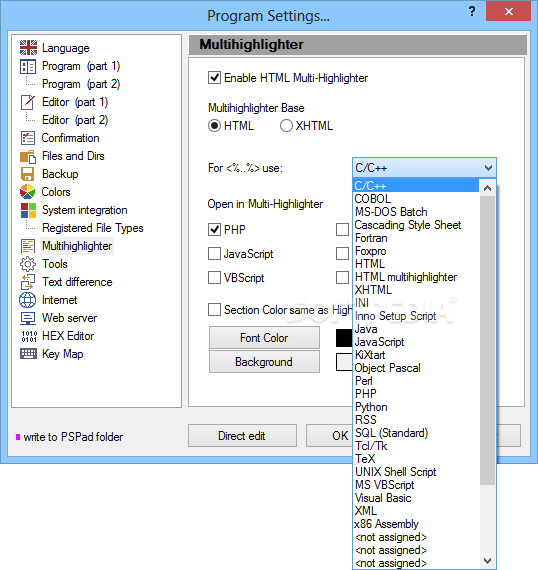Click the Background button
The height and width of the screenshot is (570, 538).
point(264,362)
